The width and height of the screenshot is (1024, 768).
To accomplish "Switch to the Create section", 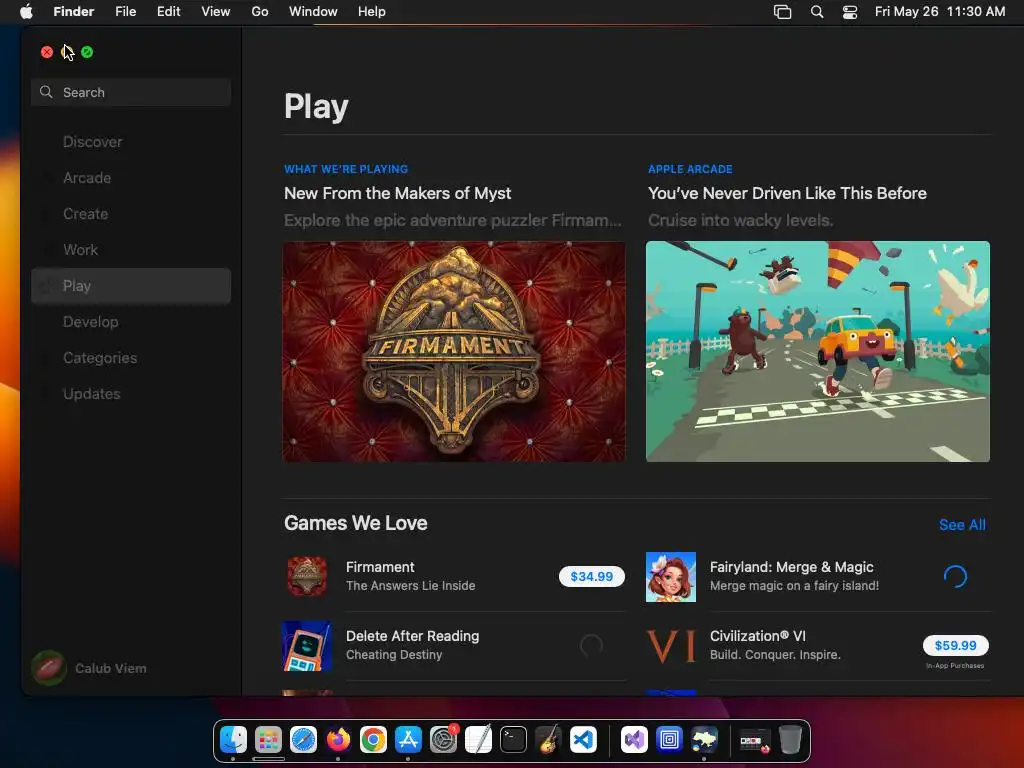I will 131,214.
